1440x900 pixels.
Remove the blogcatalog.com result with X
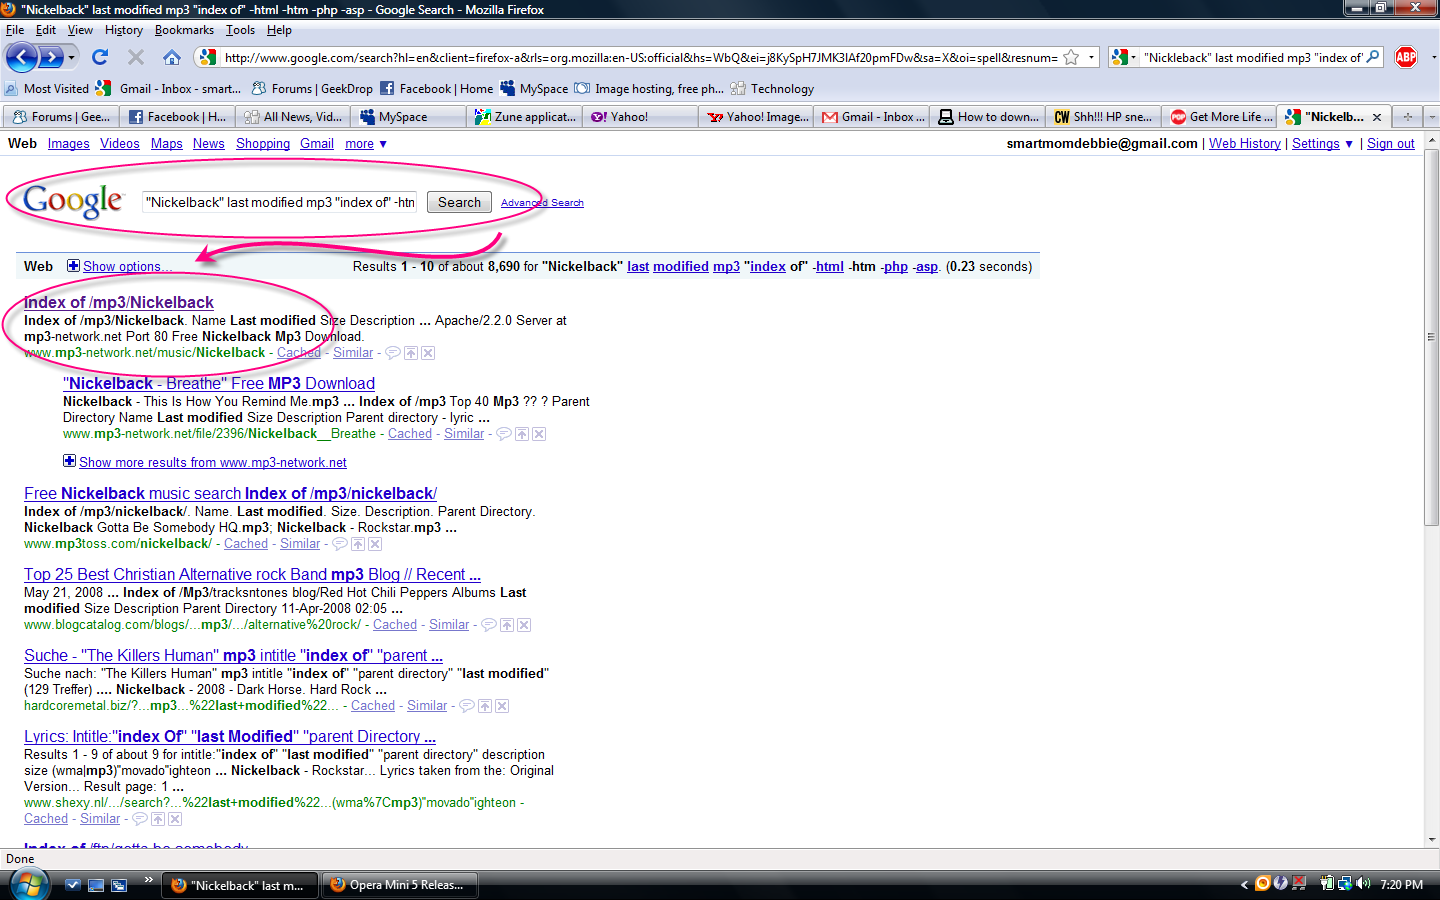coord(524,625)
